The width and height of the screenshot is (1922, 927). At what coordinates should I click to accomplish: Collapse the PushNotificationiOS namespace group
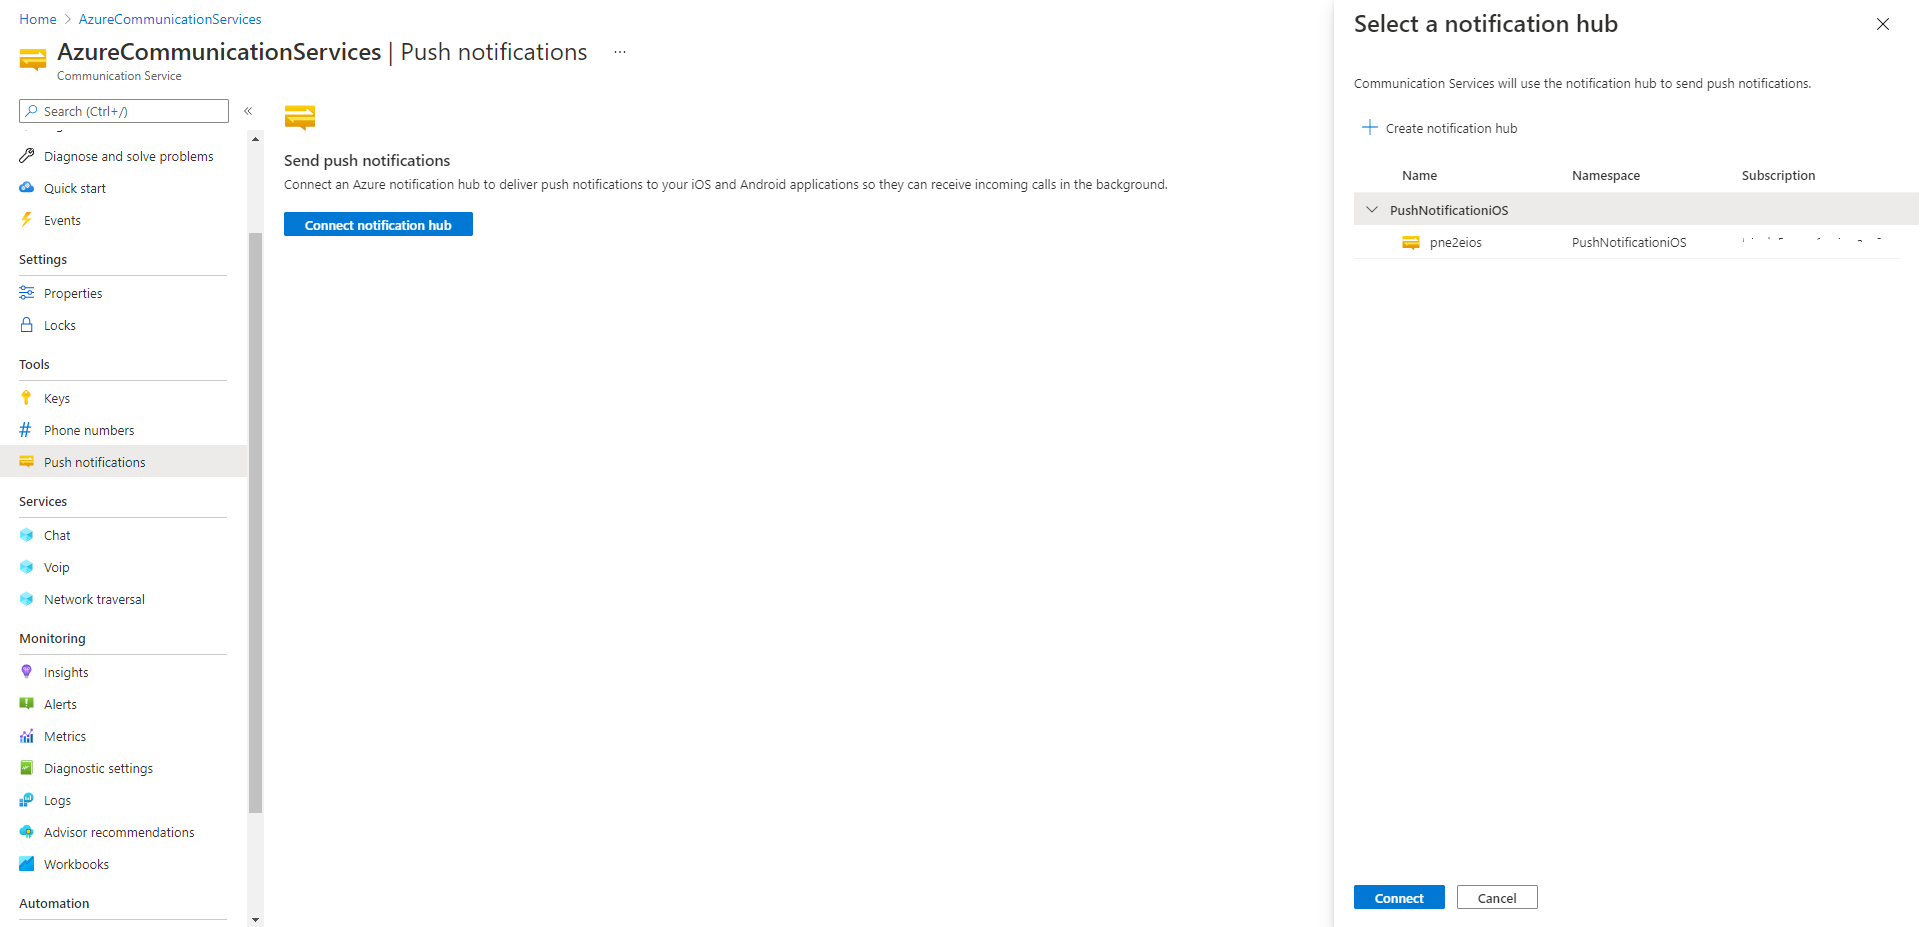[x=1371, y=209]
